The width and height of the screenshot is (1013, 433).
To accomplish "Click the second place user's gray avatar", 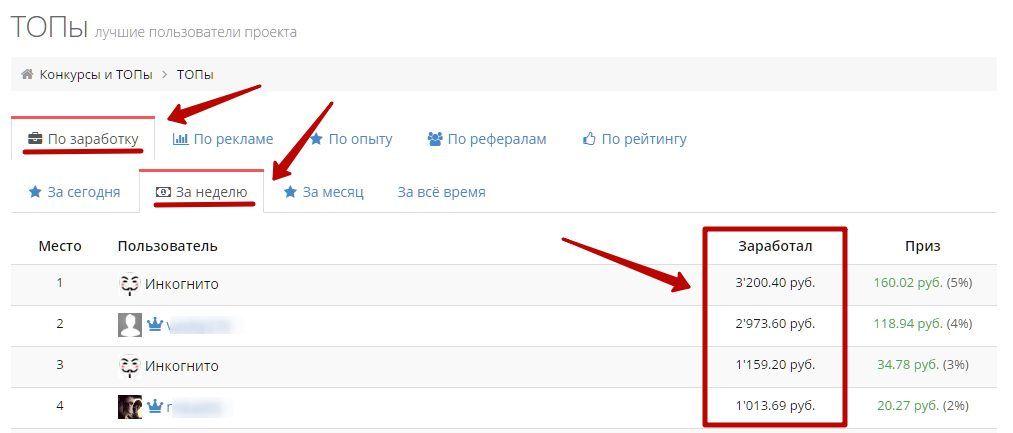I will pos(129,325).
